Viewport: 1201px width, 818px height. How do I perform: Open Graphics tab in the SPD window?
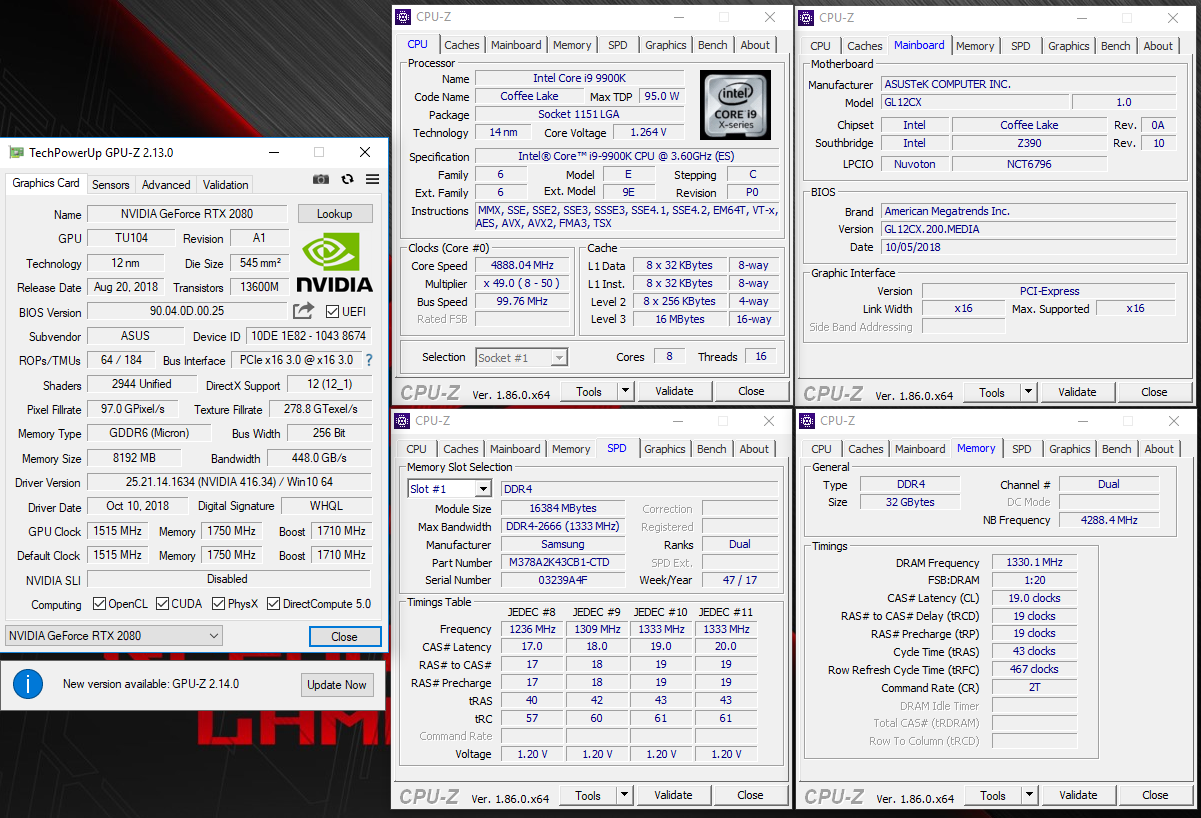665,449
